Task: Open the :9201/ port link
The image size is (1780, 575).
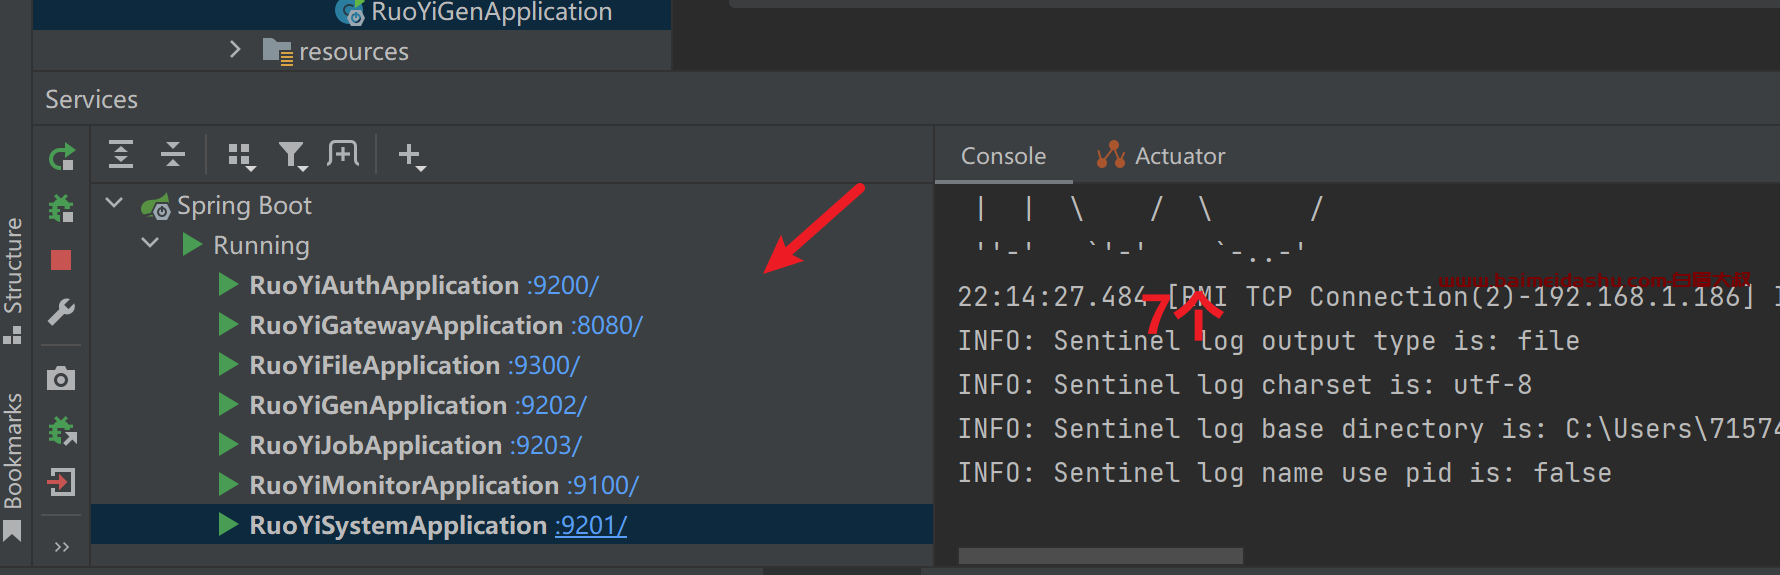Action: click(x=591, y=525)
